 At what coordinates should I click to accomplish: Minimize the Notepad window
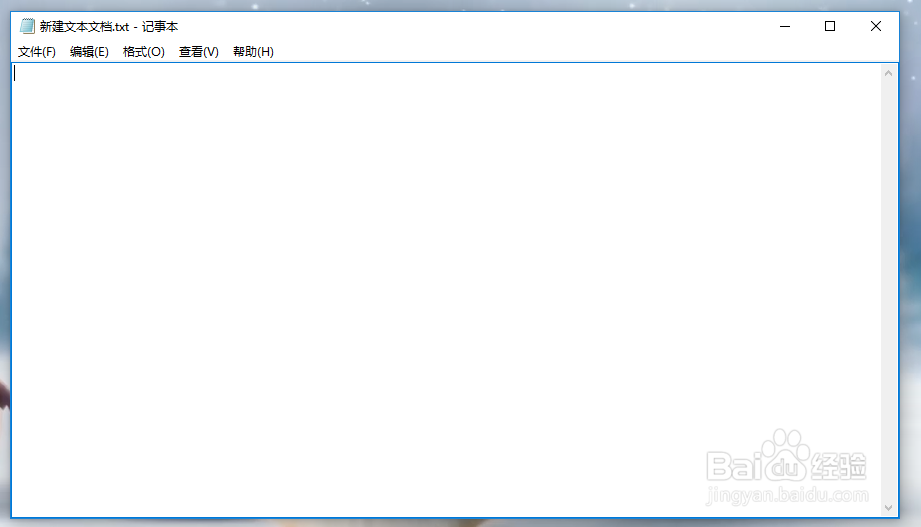pos(785,26)
